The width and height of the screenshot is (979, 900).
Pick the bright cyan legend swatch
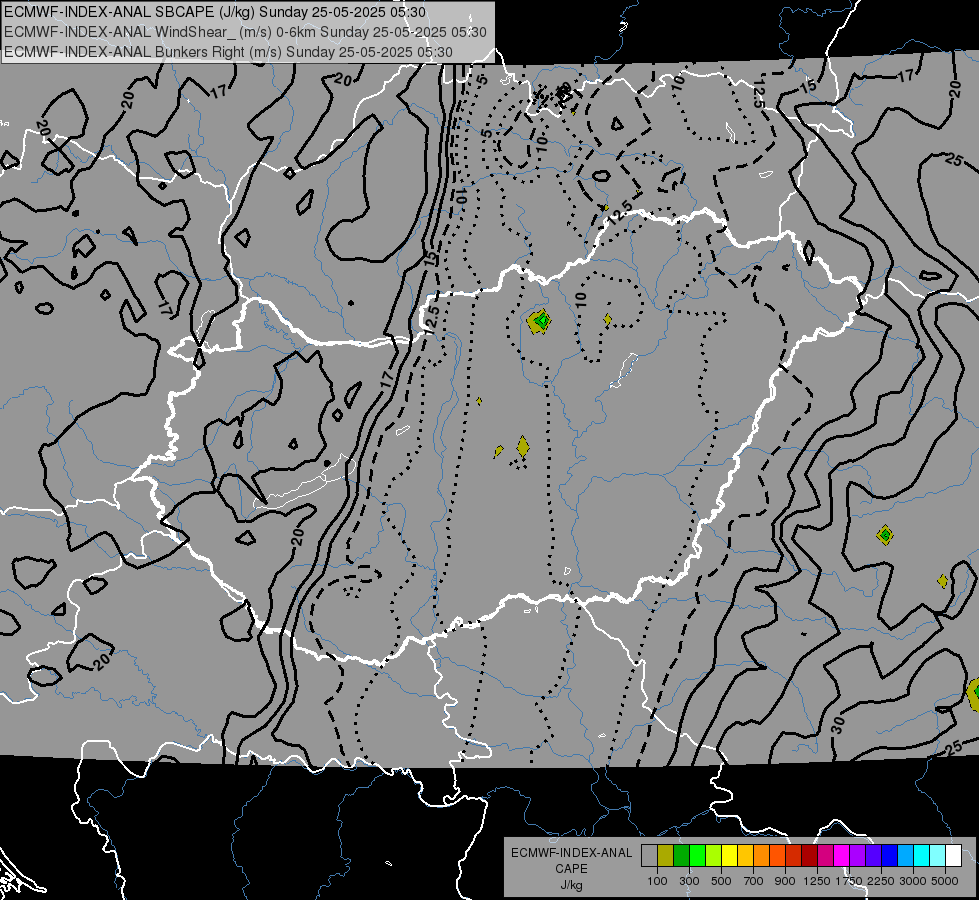click(922, 855)
